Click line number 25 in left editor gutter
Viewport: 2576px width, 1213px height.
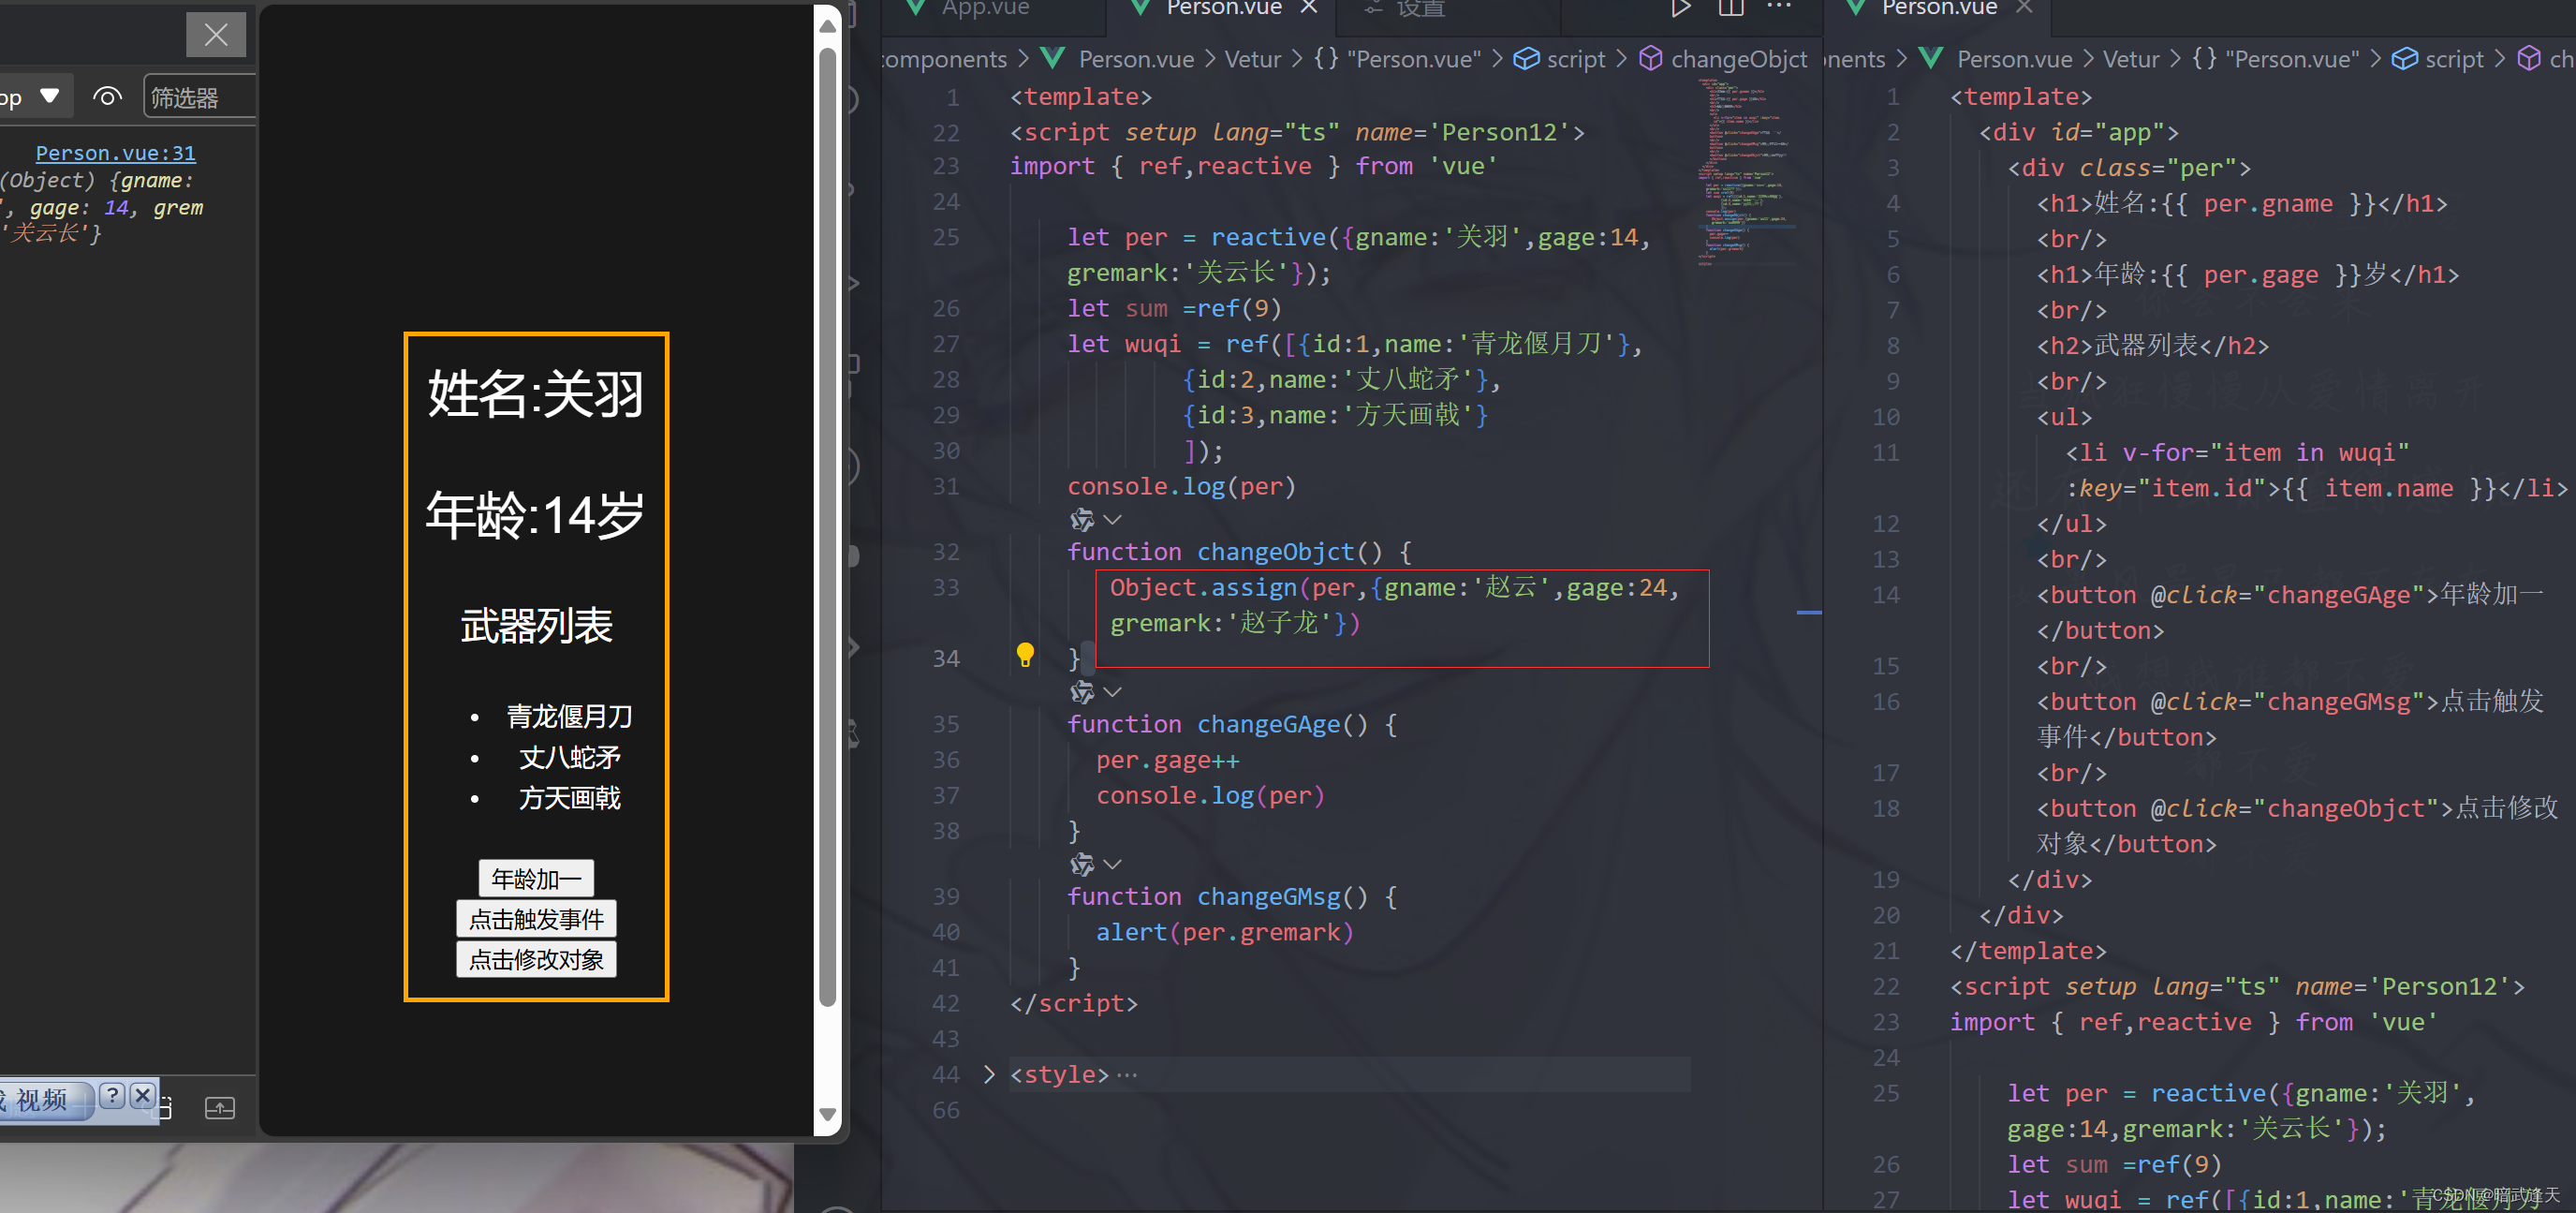point(946,237)
